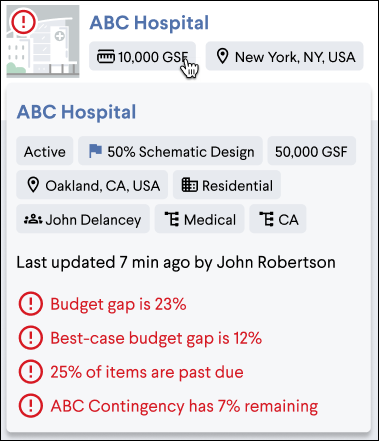379x441 pixels.
Task: Open the ABC Hospital title link at top
Action: [149, 23]
